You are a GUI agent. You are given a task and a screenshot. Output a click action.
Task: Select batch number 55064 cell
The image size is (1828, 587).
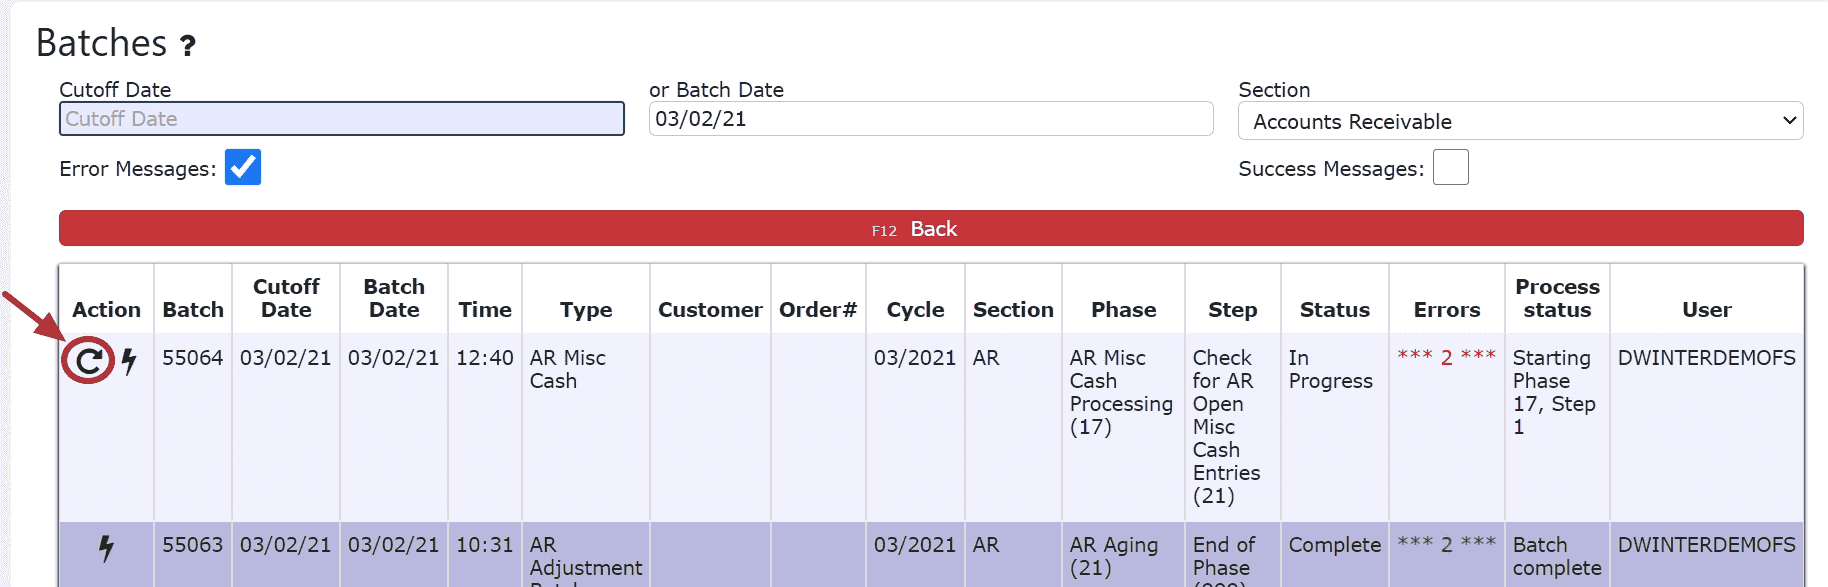click(193, 357)
